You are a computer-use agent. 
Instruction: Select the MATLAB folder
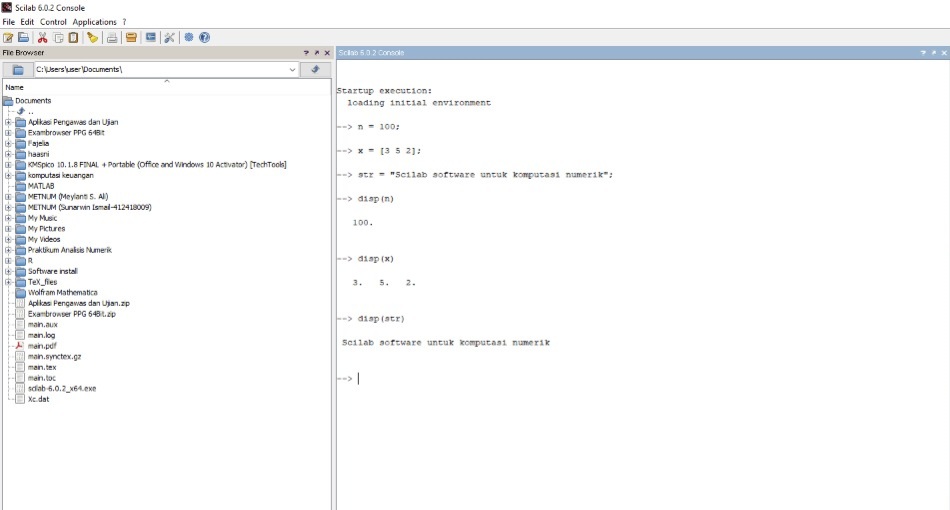point(41,186)
